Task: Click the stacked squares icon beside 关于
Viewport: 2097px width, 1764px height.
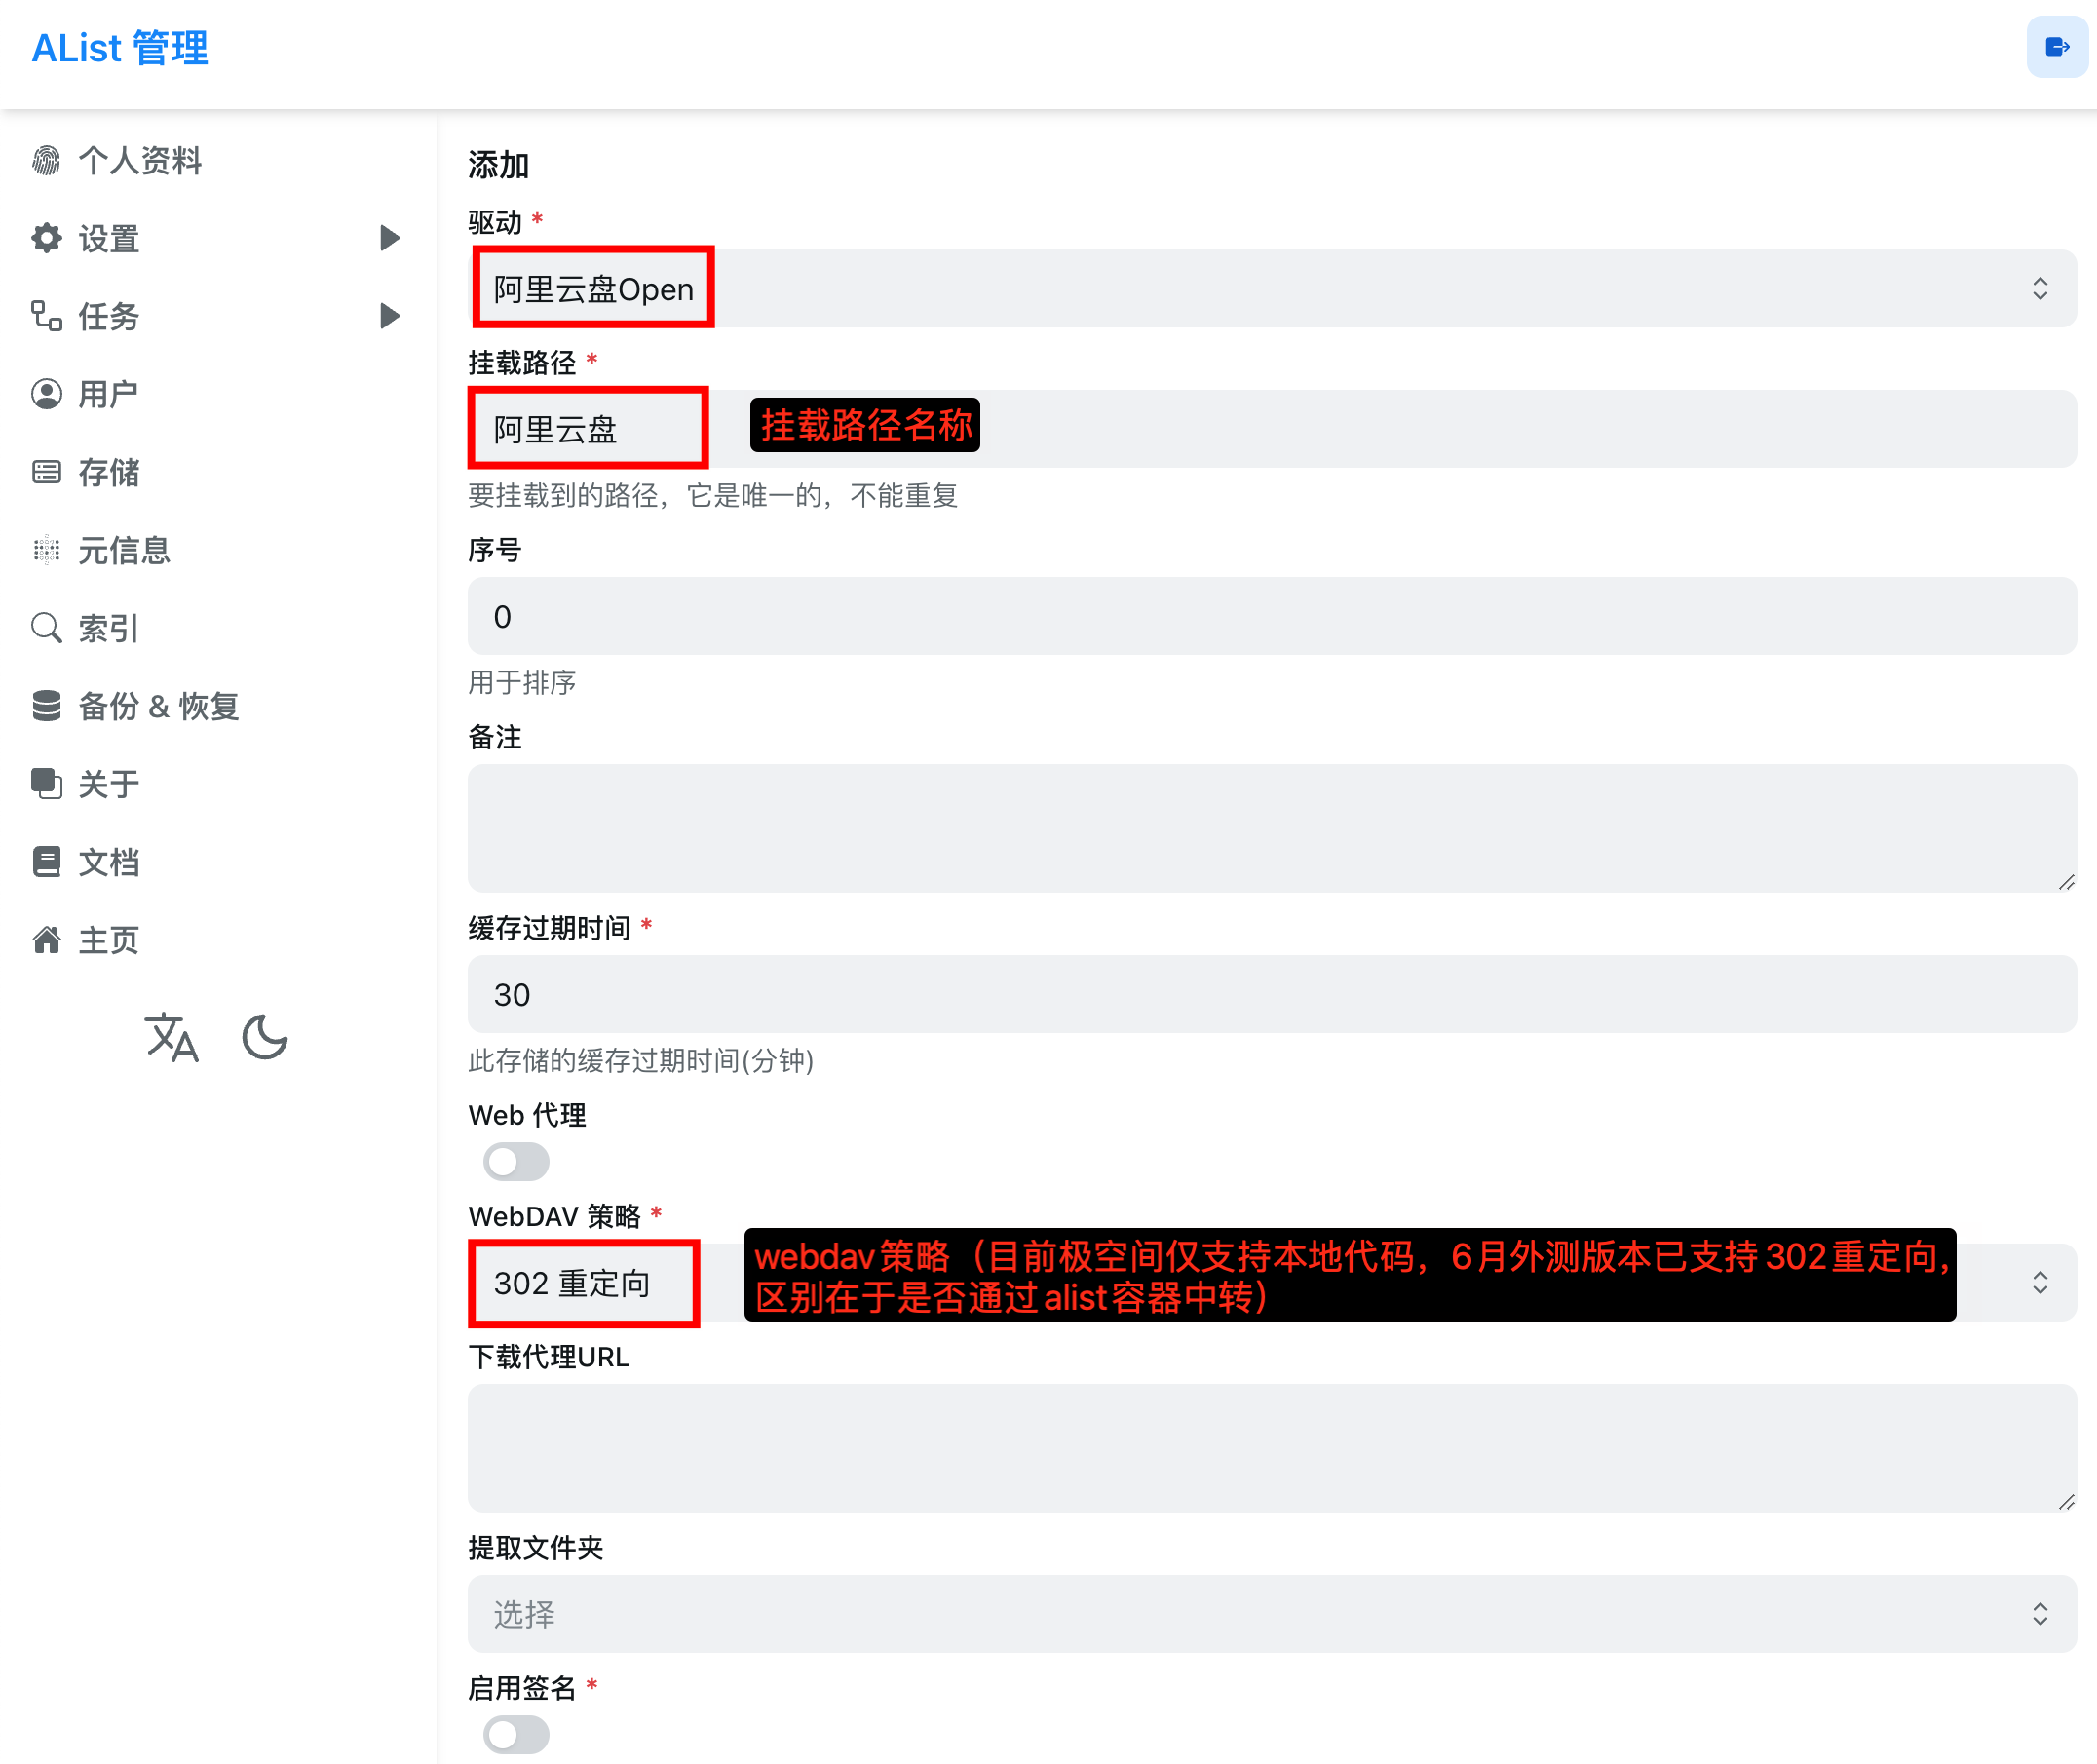Action: point(46,784)
